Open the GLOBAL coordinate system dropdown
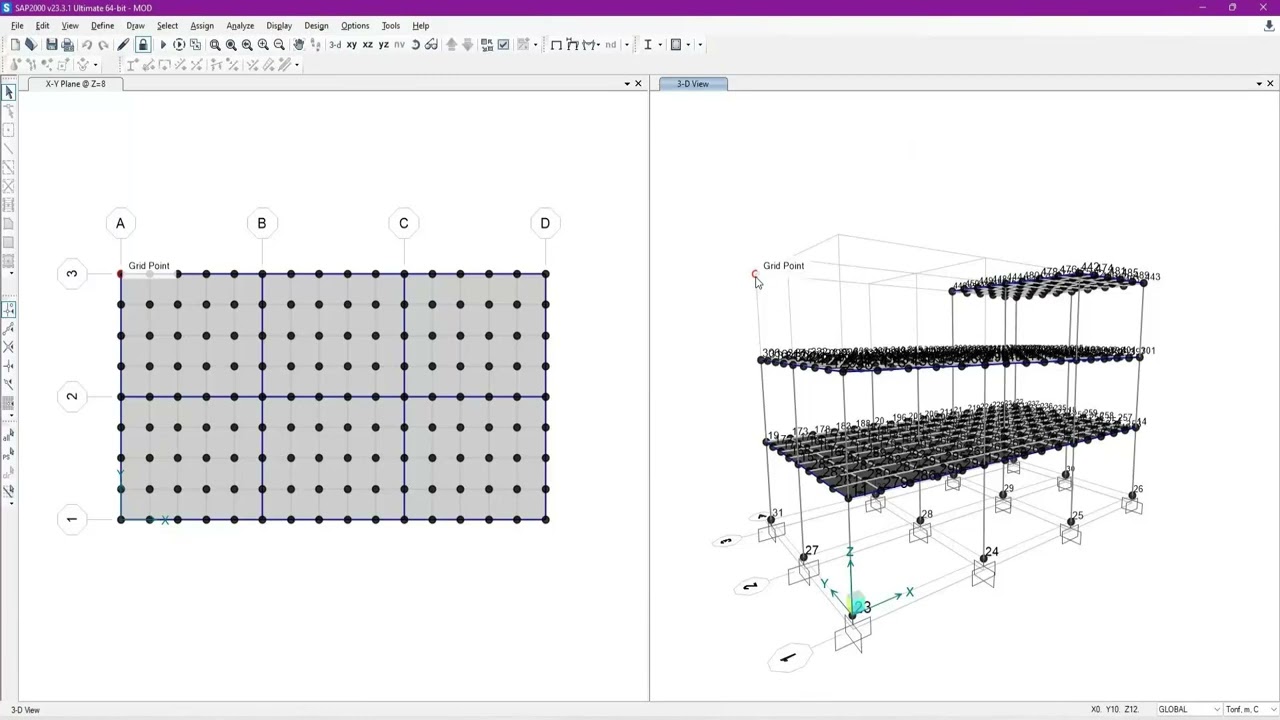The height and width of the screenshot is (720, 1280). [x=1188, y=709]
